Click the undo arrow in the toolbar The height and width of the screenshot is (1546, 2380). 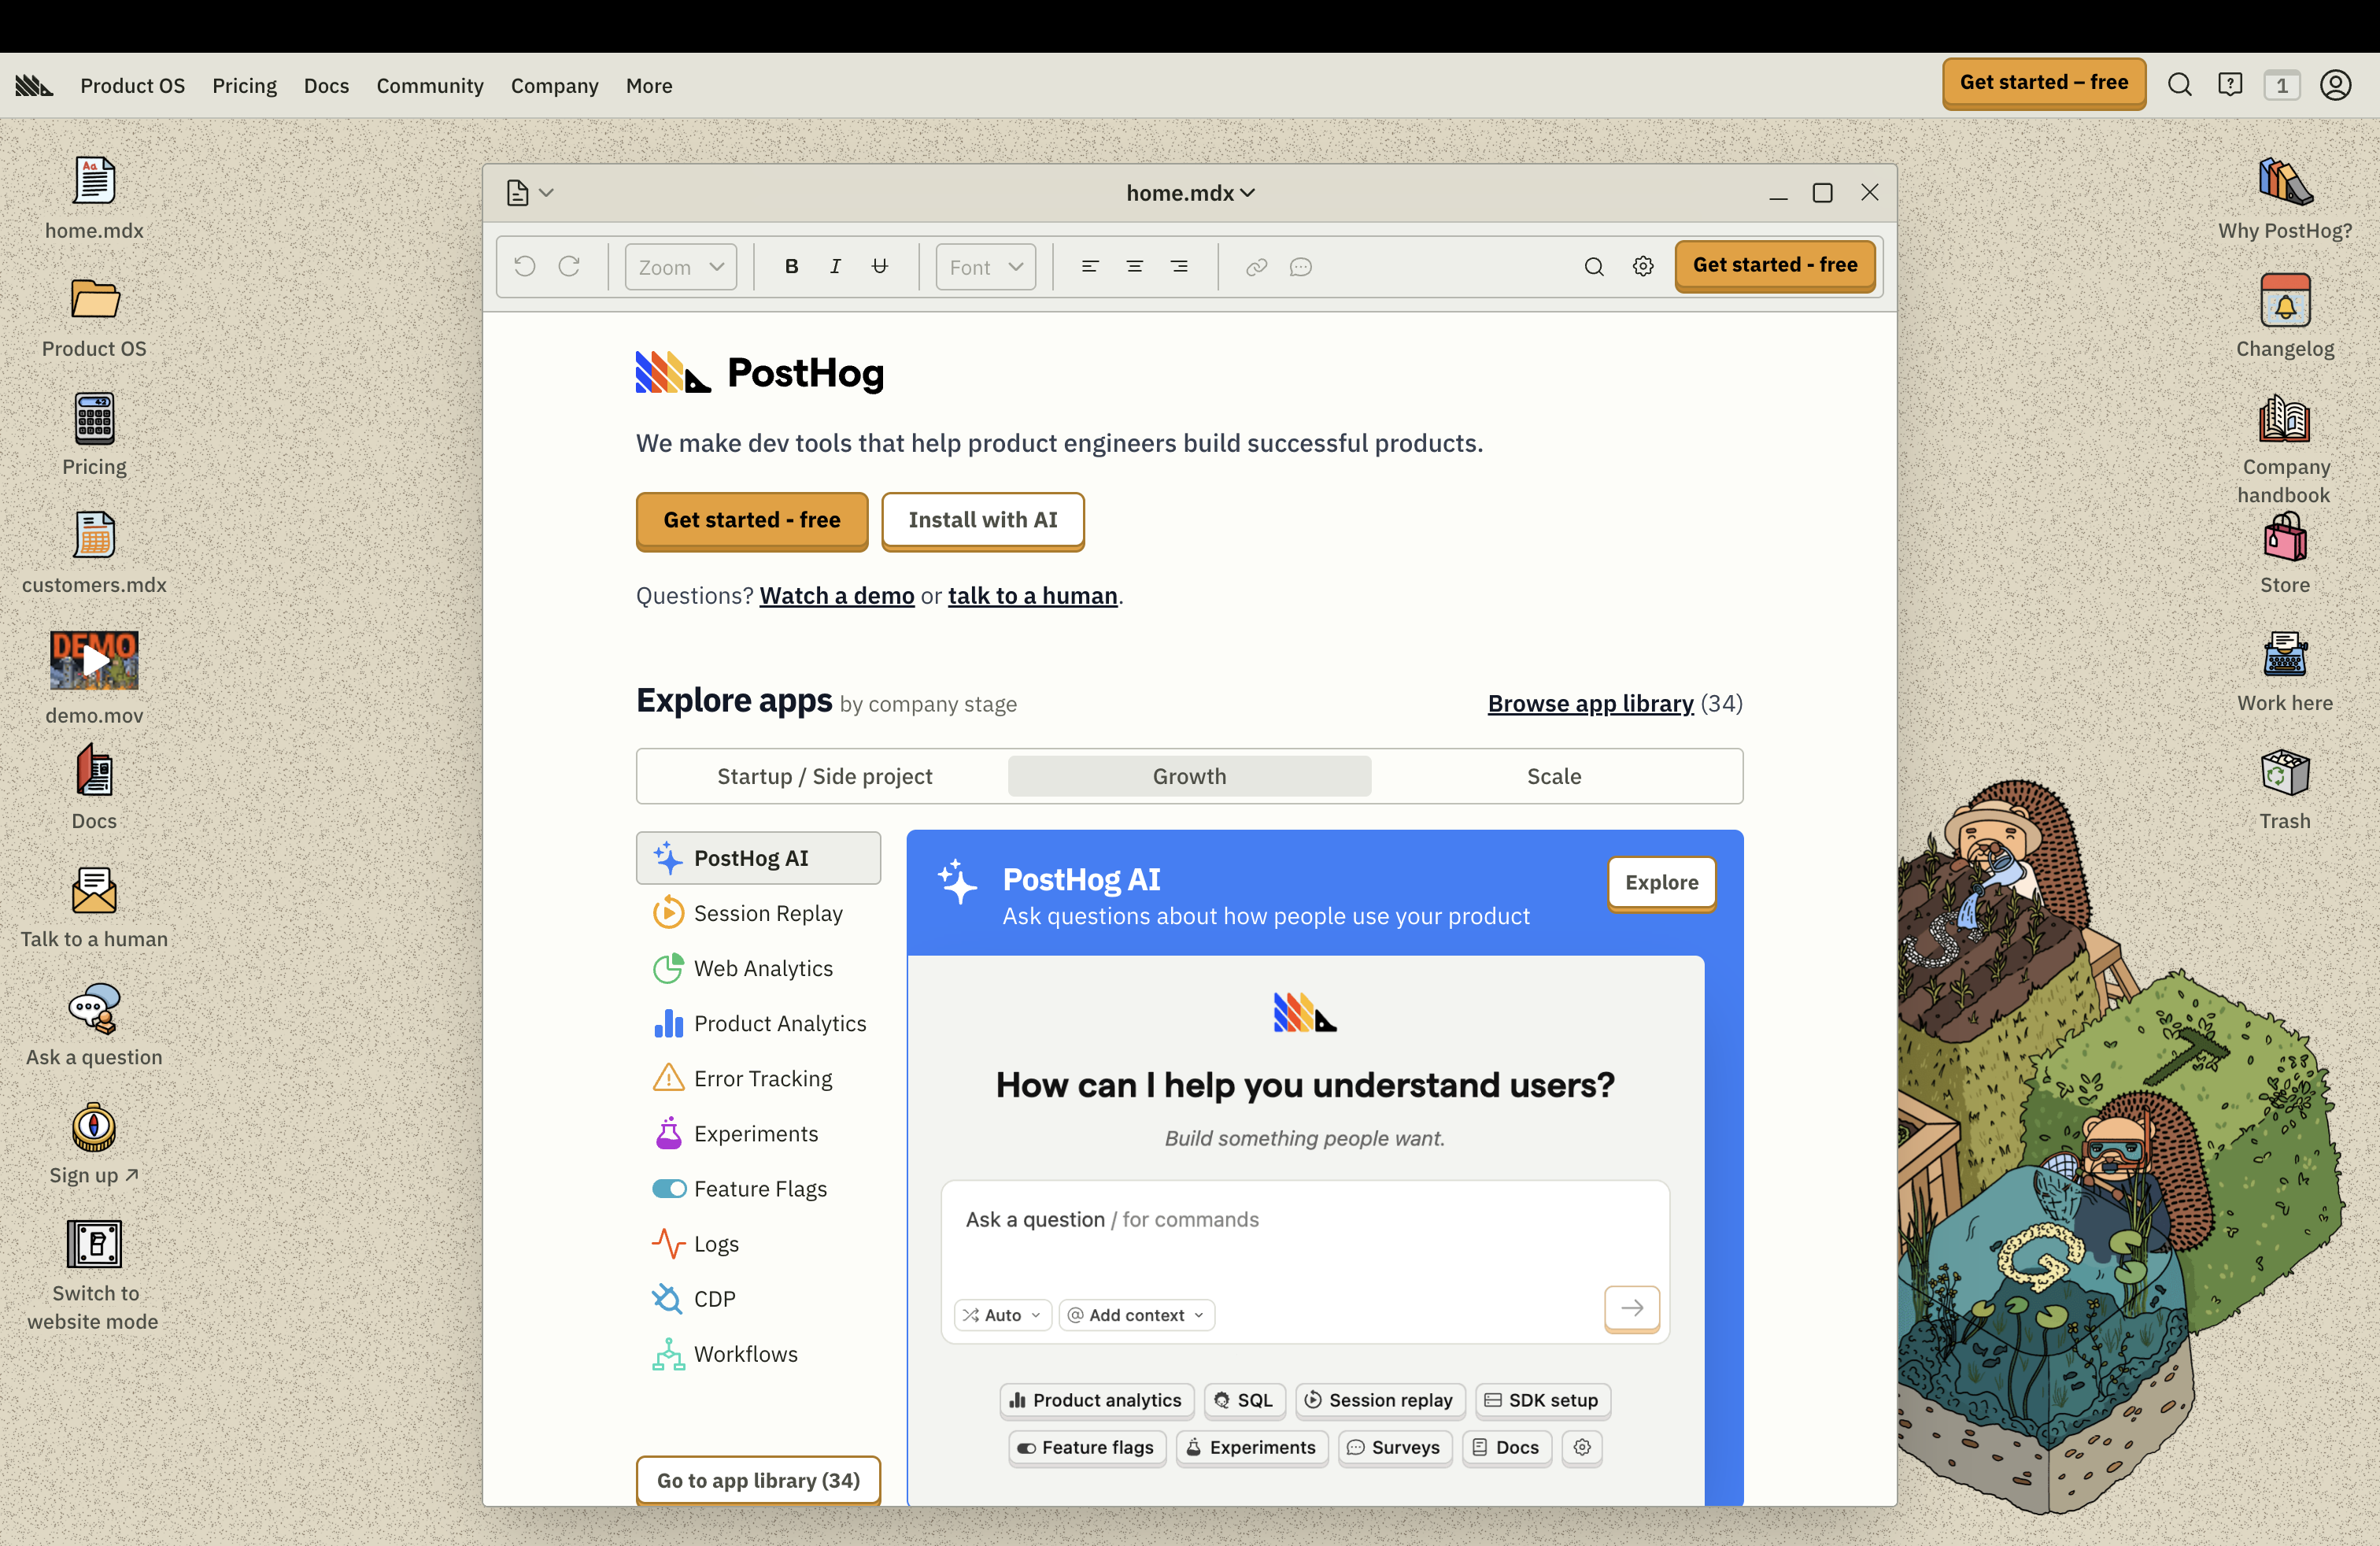(524, 266)
